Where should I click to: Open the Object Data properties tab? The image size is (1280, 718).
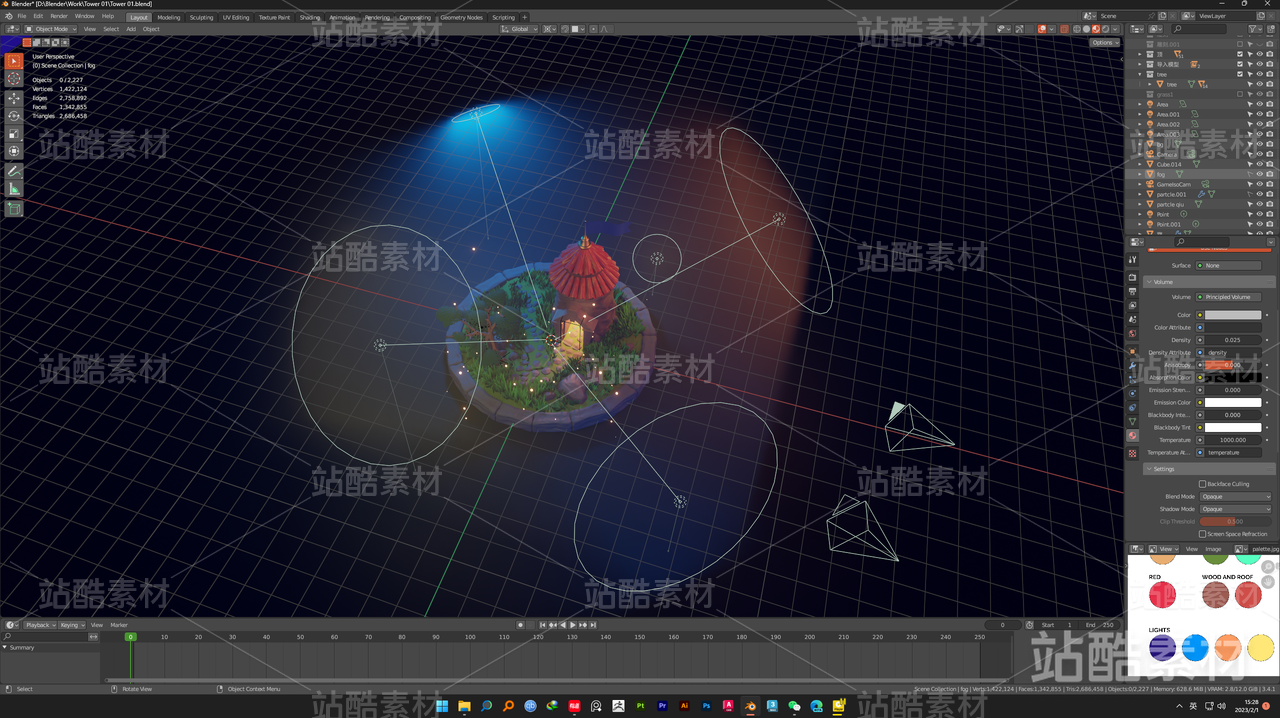pyautogui.click(x=1132, y=421)
